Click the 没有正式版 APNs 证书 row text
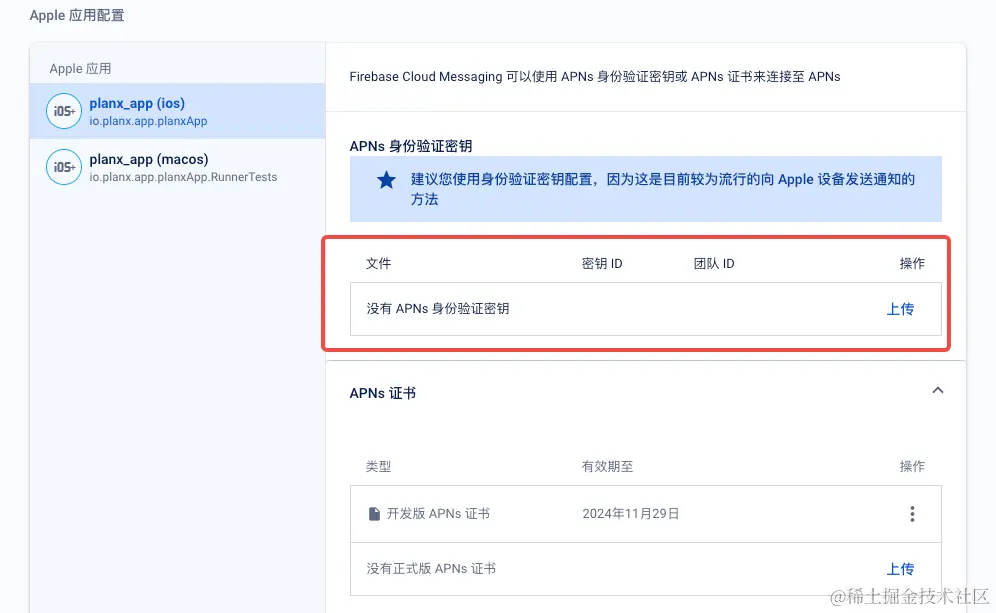This screenshot has height=613, width=996. click(x=431, y=569)
